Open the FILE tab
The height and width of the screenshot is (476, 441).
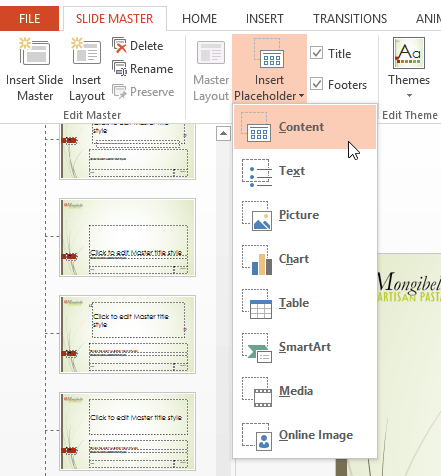pyautogui.click(x=29, y=19)
